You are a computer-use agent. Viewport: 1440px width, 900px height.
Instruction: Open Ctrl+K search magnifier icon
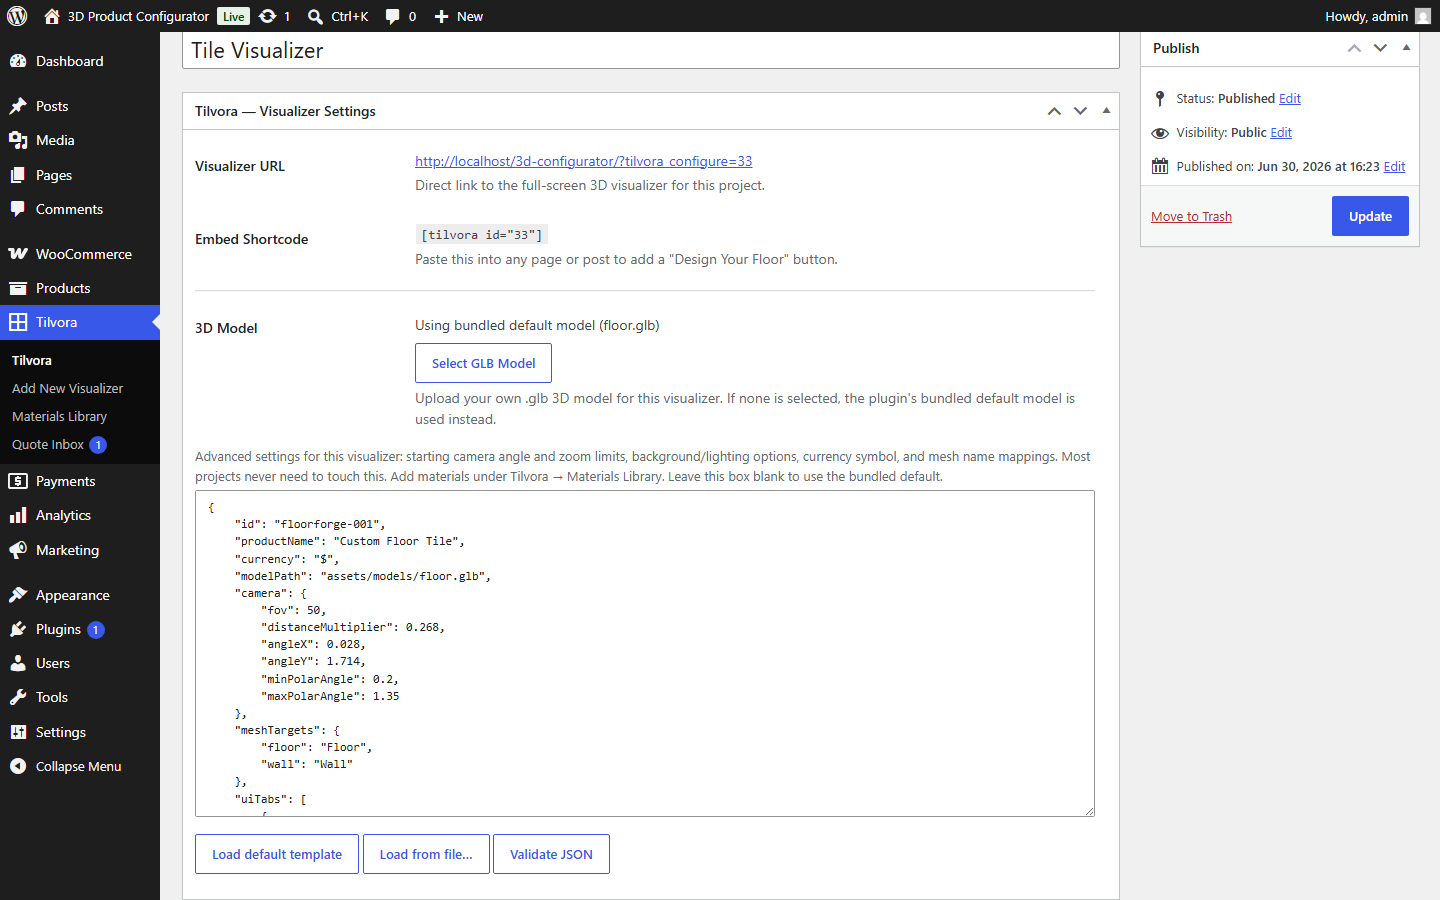pyautogui.click(x=315, y=16)
